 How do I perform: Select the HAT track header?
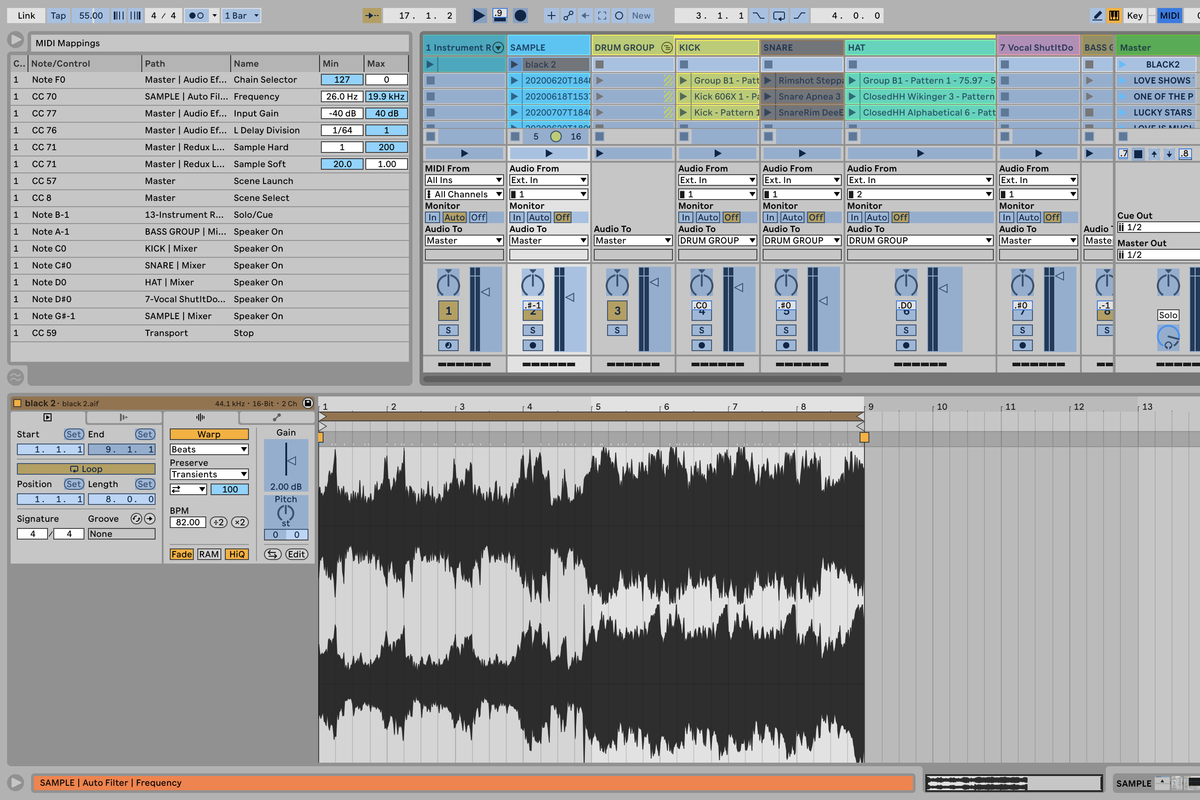tap(920, 47)
